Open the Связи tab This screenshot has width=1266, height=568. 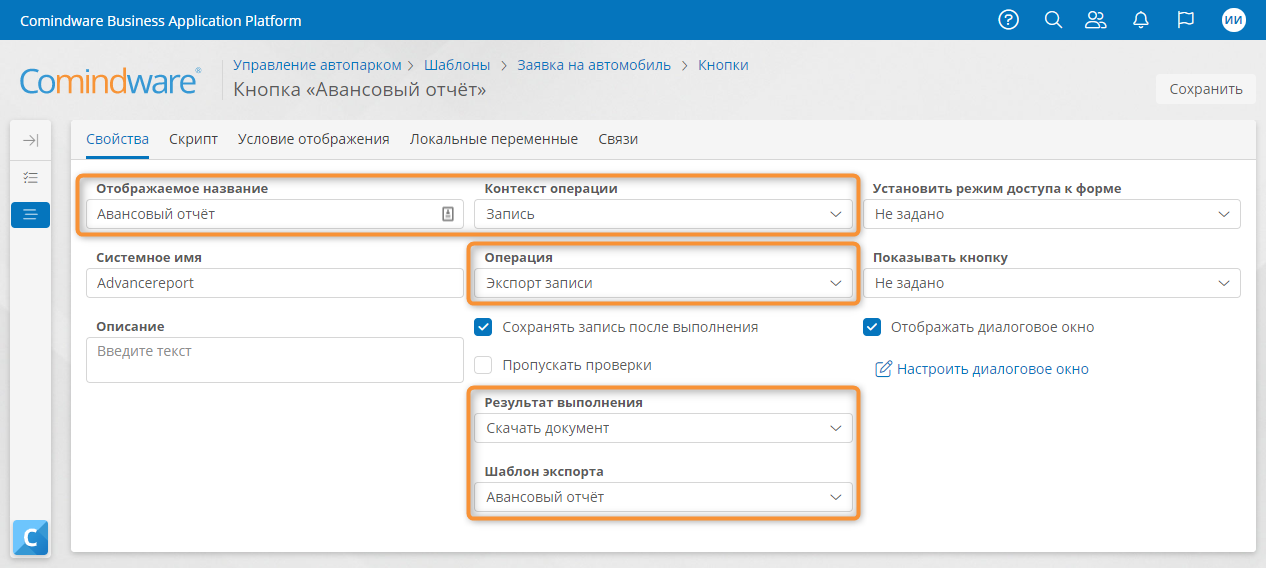click(x=618, y=139)
